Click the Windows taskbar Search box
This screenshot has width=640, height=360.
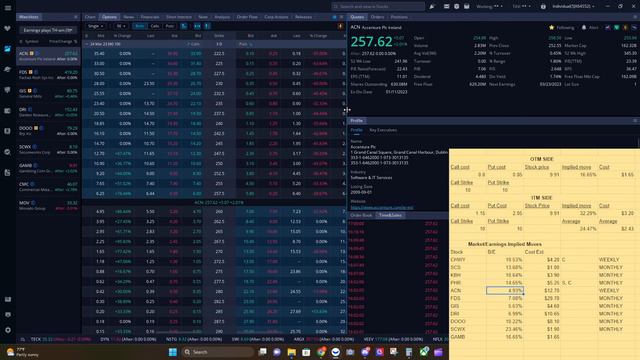[x=217, y=352]
